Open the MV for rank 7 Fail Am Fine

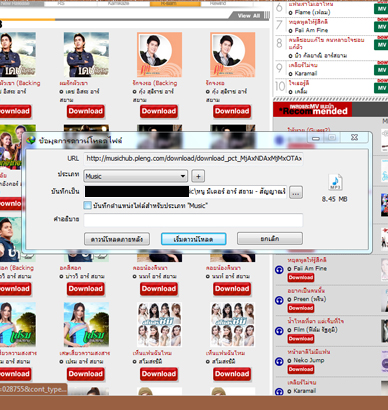tap(381, 27)
